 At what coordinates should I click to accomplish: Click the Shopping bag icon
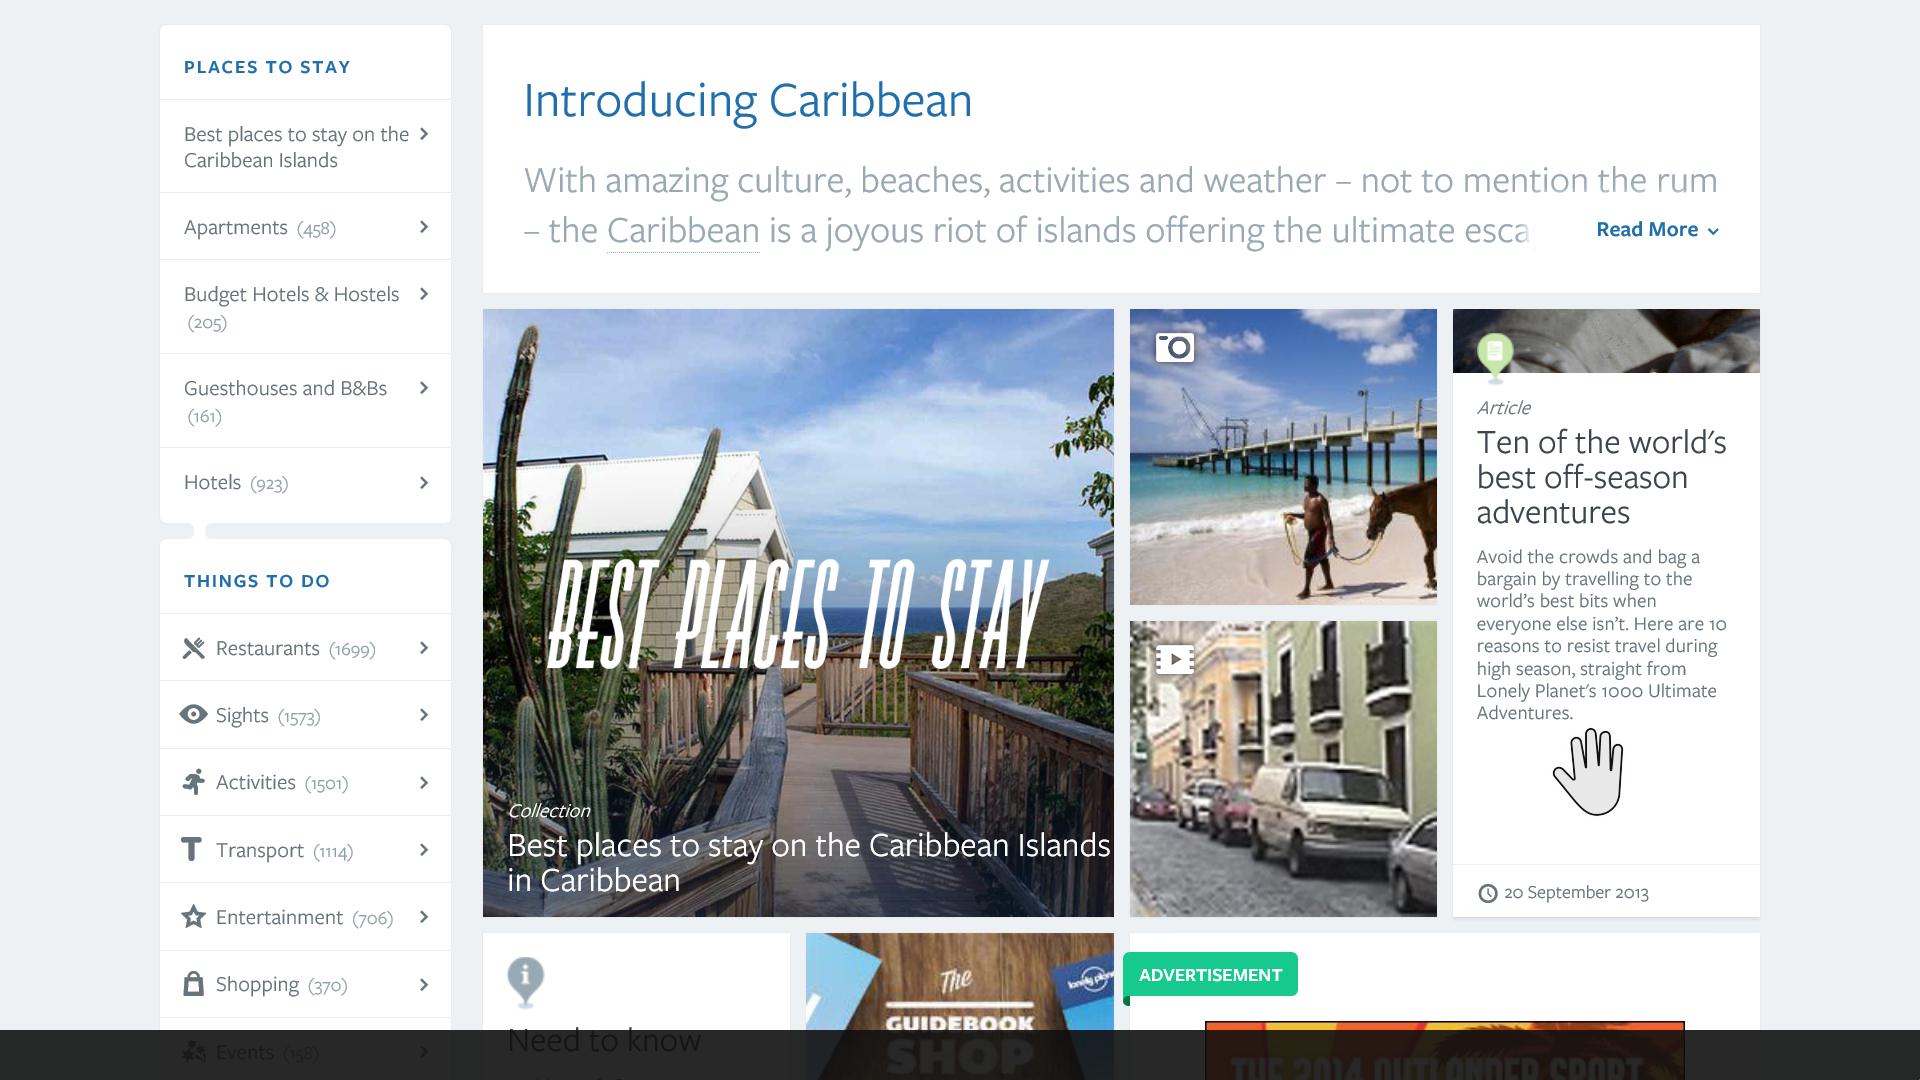click(x=193, y=984)
